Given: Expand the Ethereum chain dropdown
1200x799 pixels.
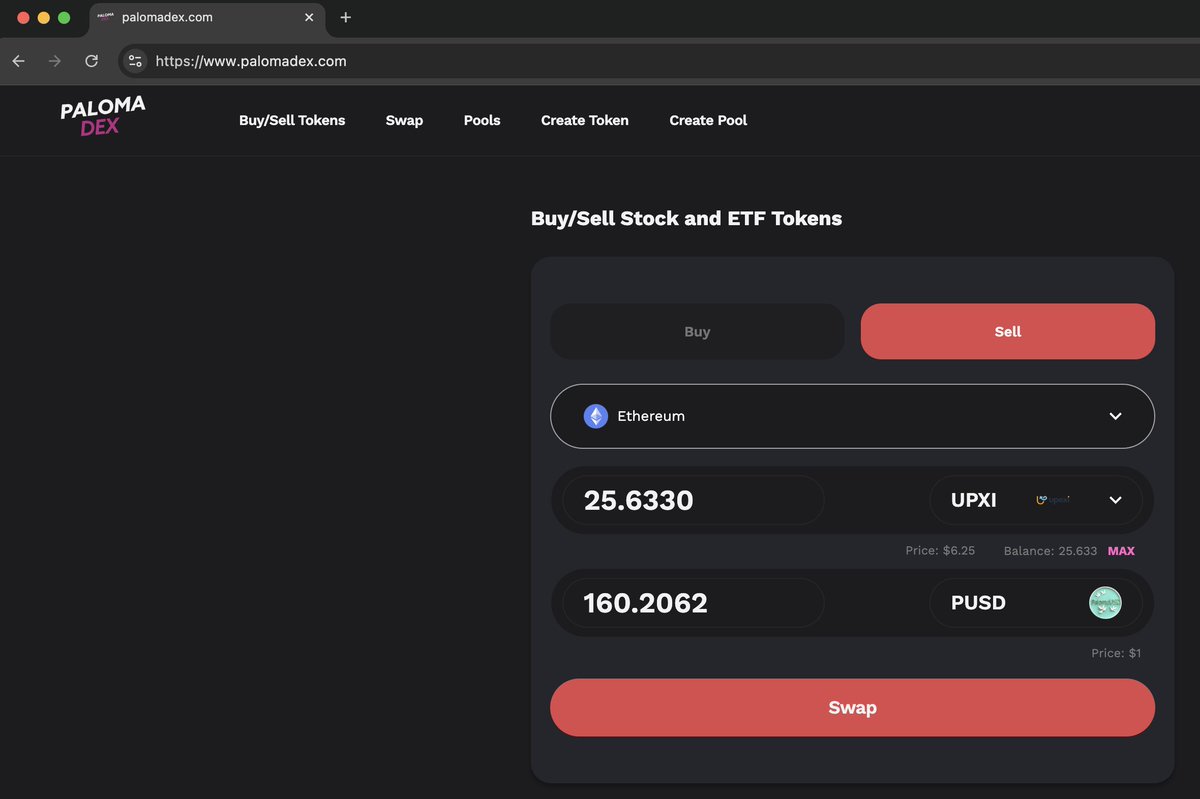Looking at the screenshot, I should click(852, 416).
